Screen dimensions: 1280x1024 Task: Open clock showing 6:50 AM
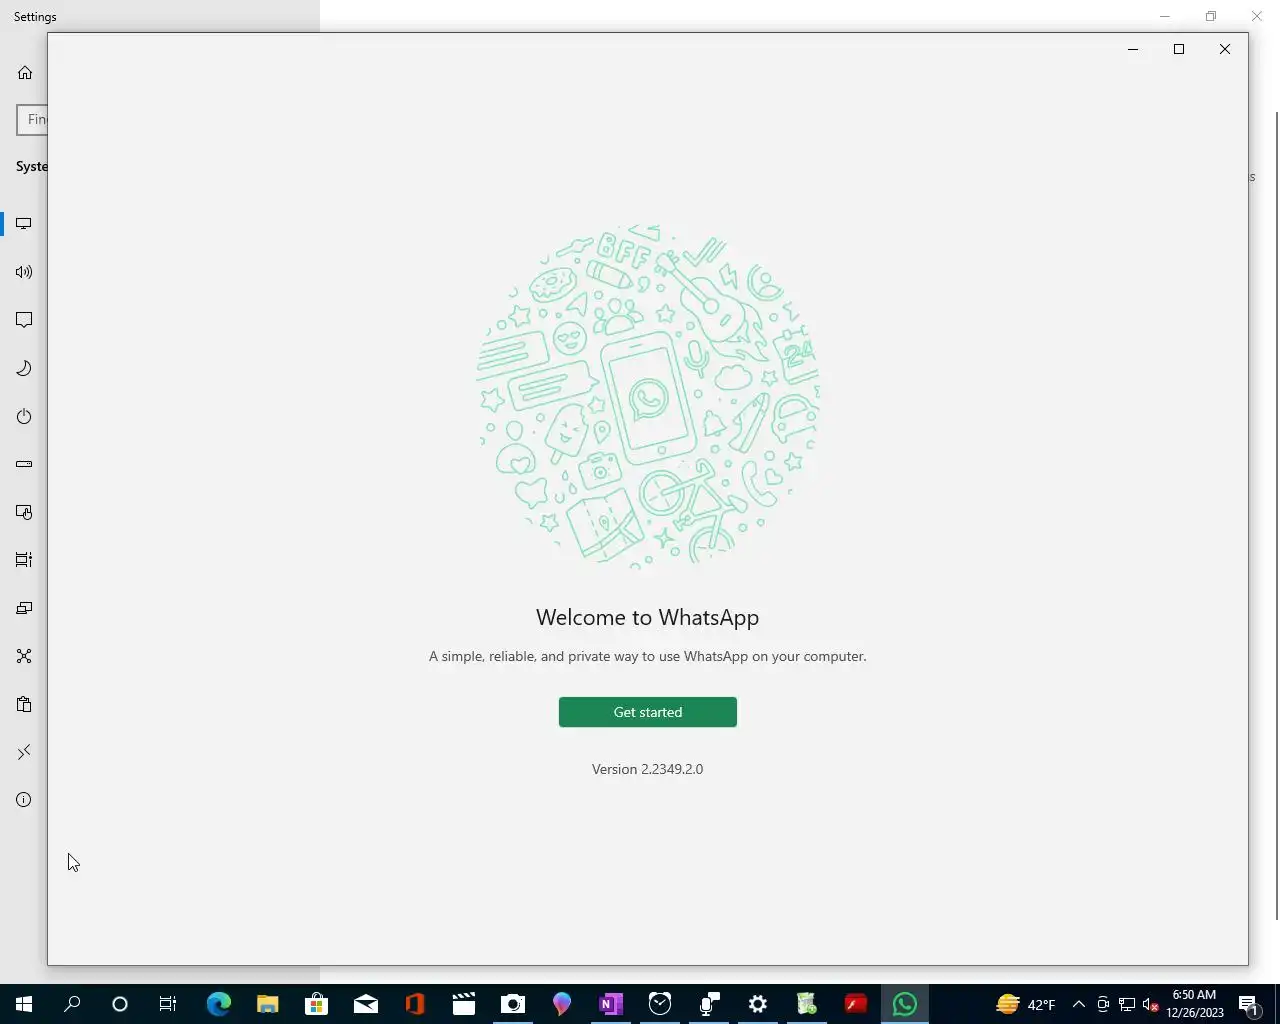1194,1004
